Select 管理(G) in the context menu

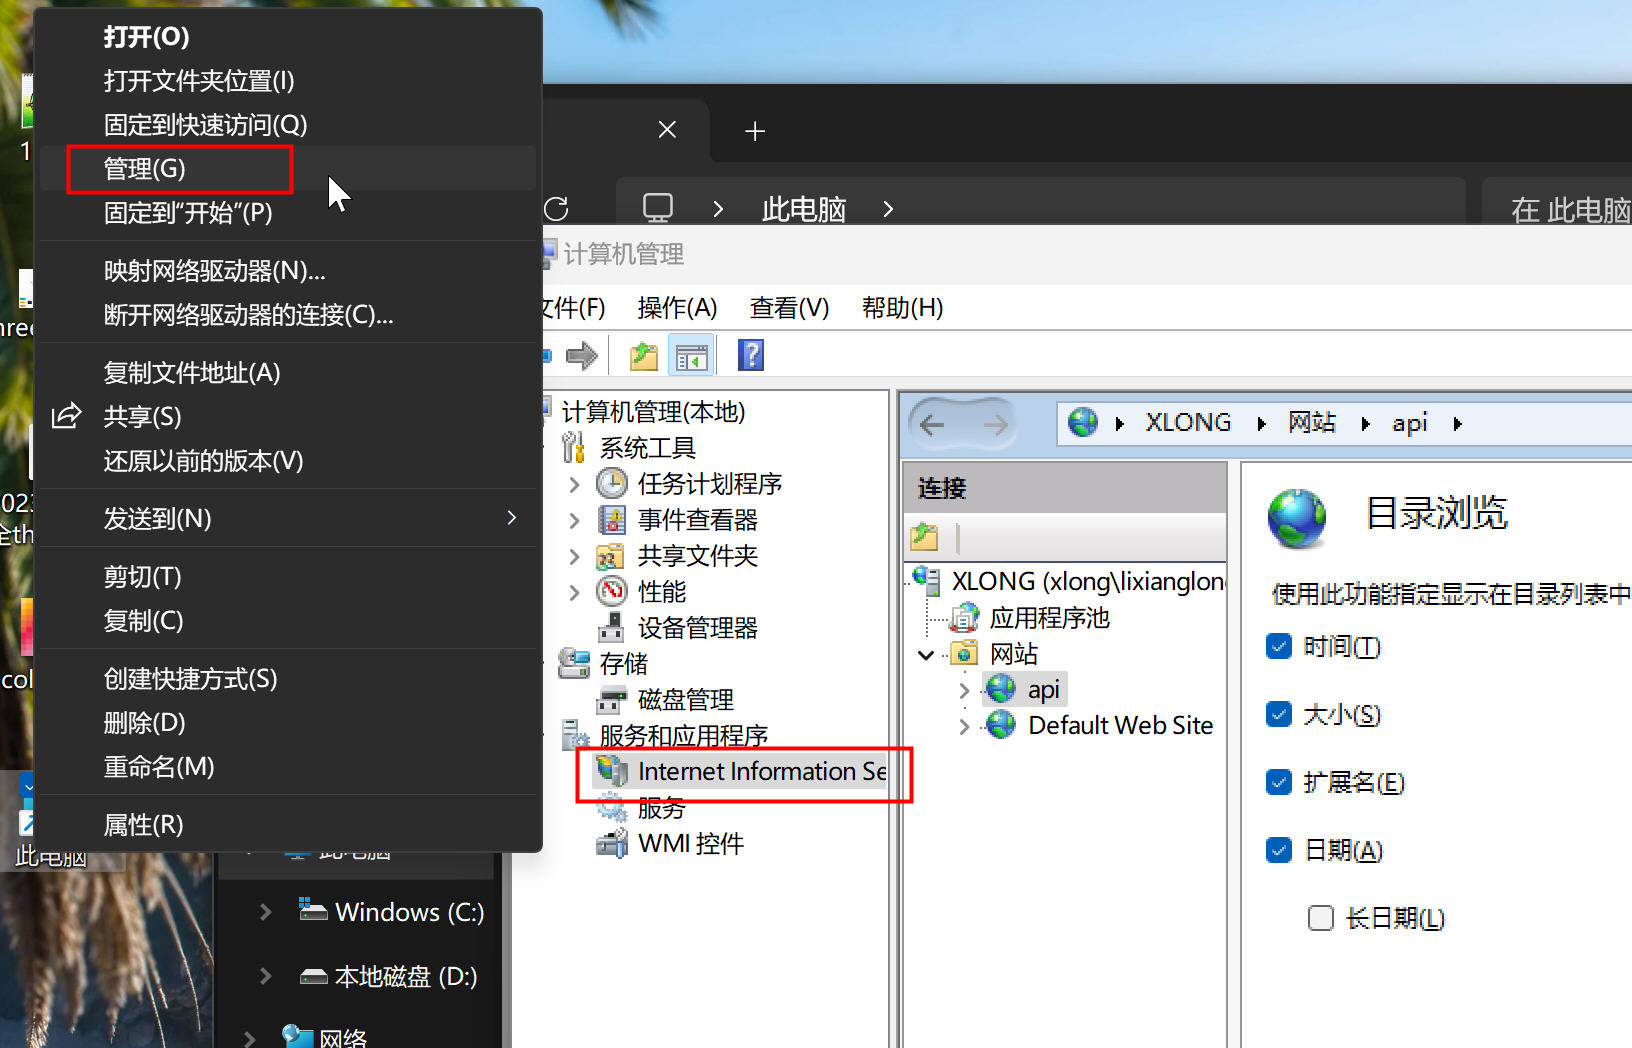click(145, 169)
